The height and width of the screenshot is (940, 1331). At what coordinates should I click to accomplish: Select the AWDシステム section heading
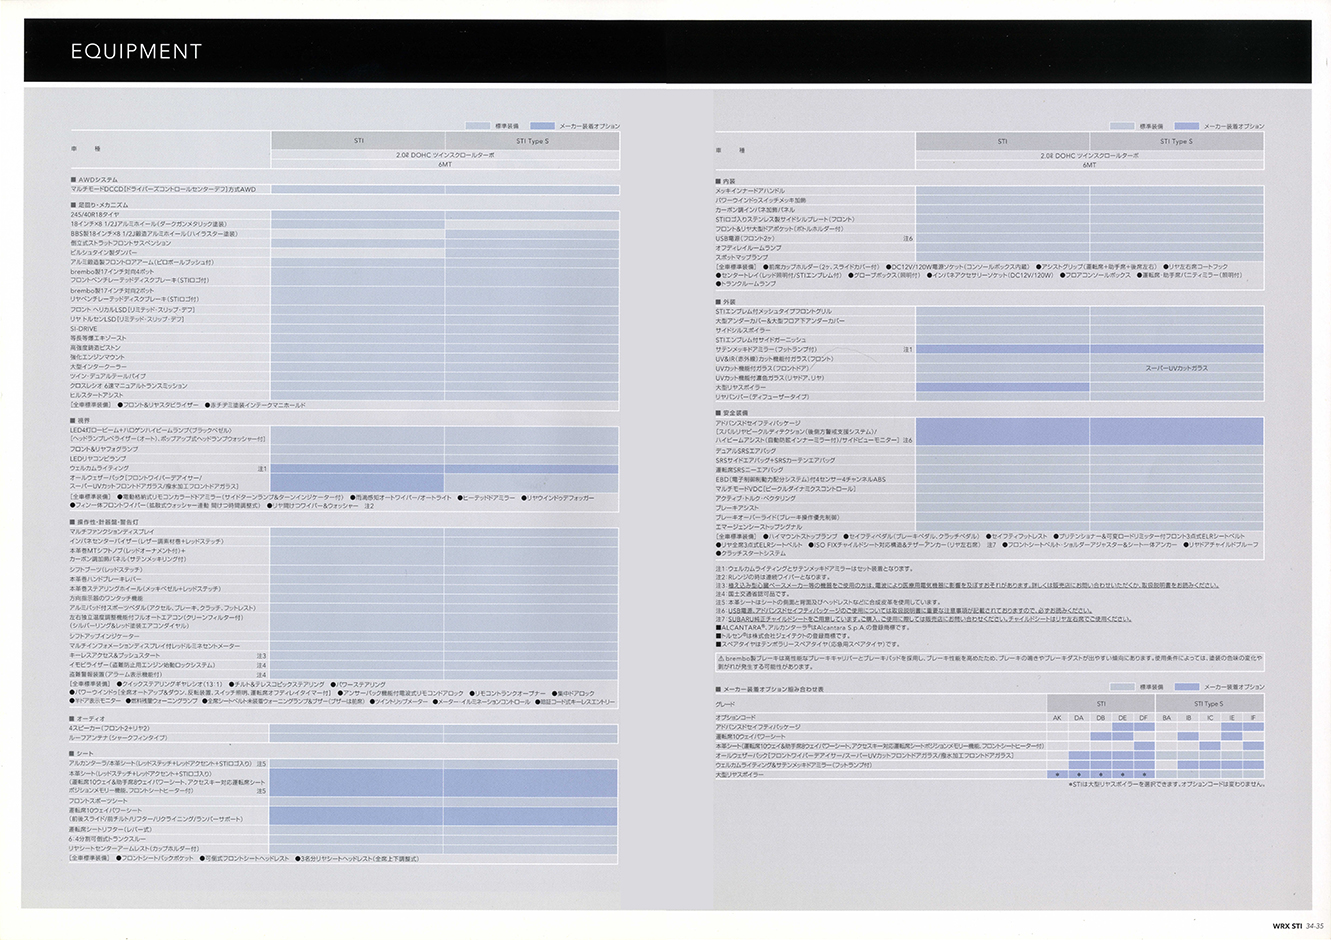(96, 180)
